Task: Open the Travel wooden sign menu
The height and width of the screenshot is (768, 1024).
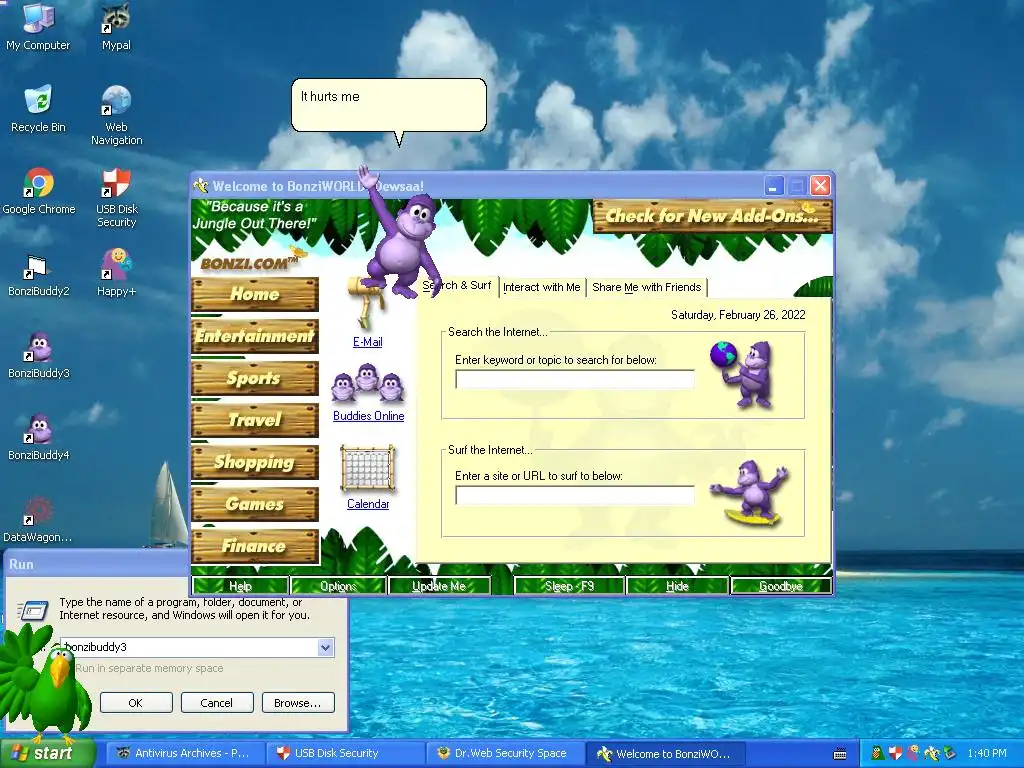Action: (x=255, y=420)
